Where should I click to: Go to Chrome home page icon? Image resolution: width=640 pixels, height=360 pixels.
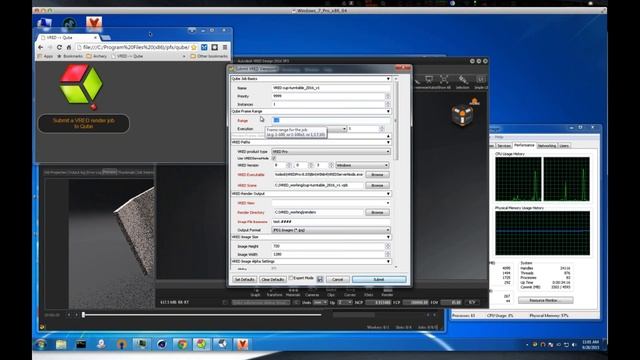[69, 47]
